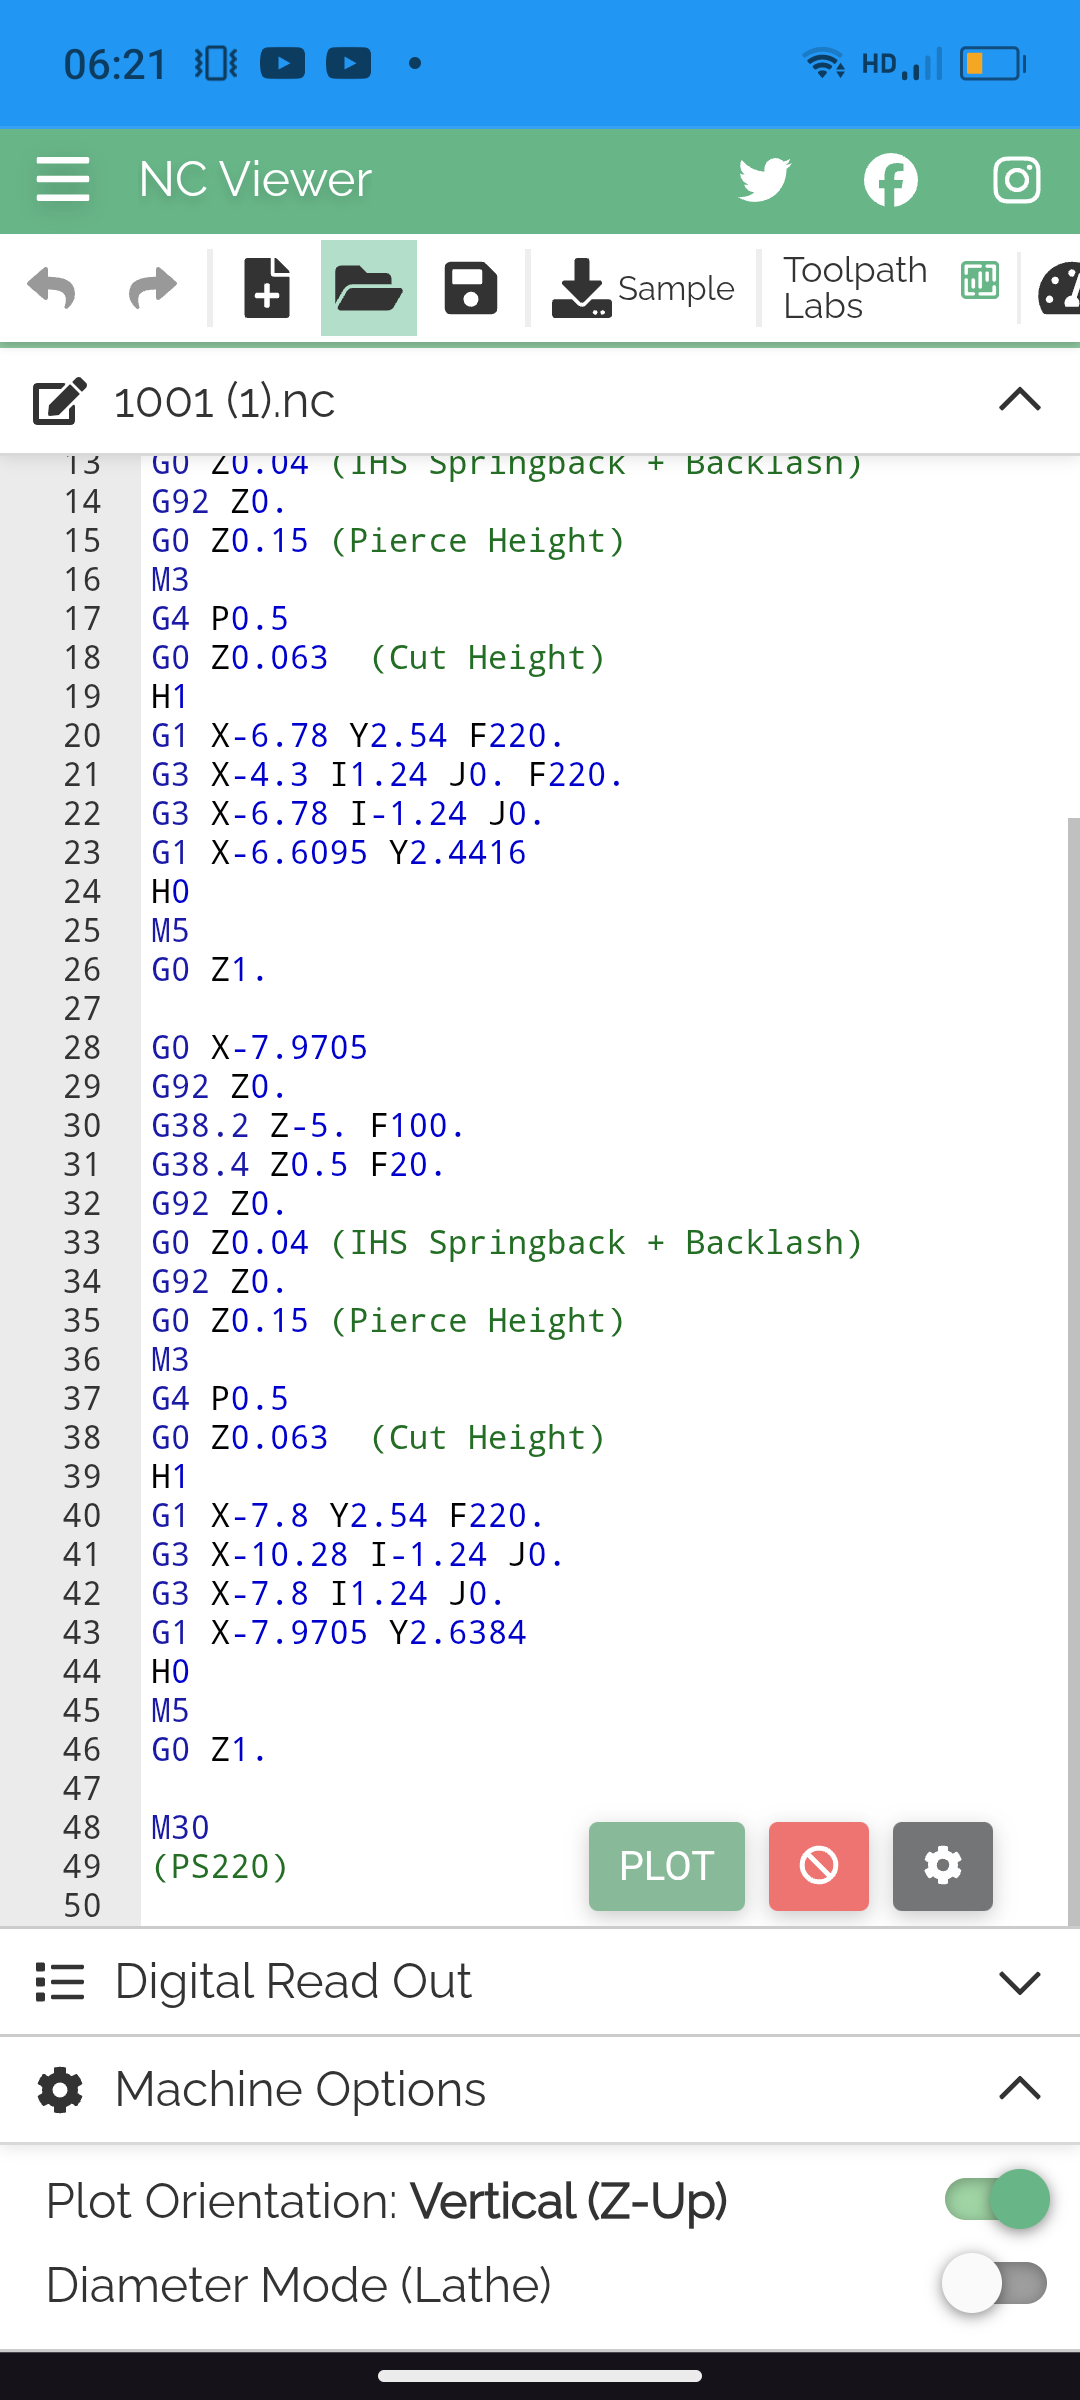Expand the Digital Read Out section

coord(1019,1982)
